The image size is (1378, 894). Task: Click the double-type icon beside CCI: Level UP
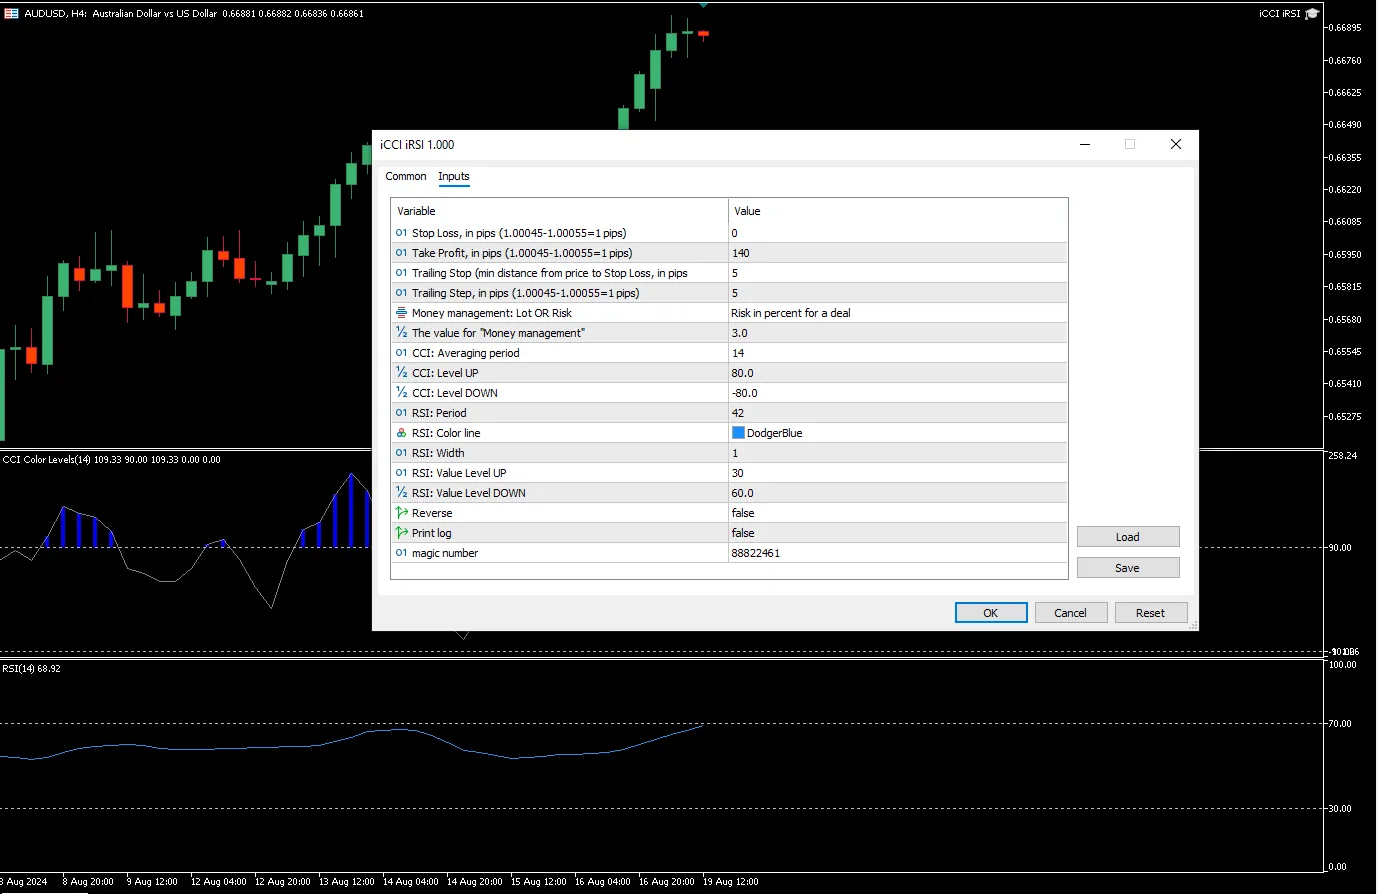(x=401, y=373)
